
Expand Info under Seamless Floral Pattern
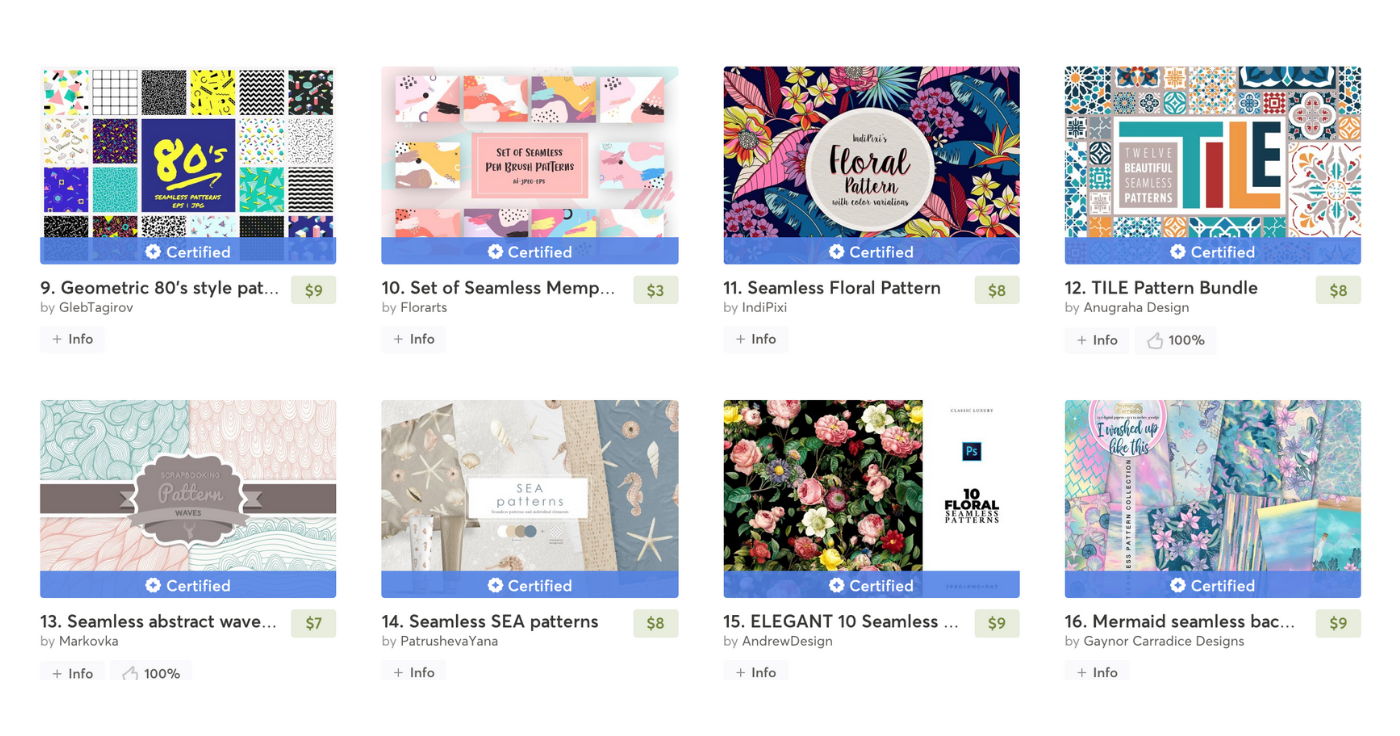(x=755, y=339)
